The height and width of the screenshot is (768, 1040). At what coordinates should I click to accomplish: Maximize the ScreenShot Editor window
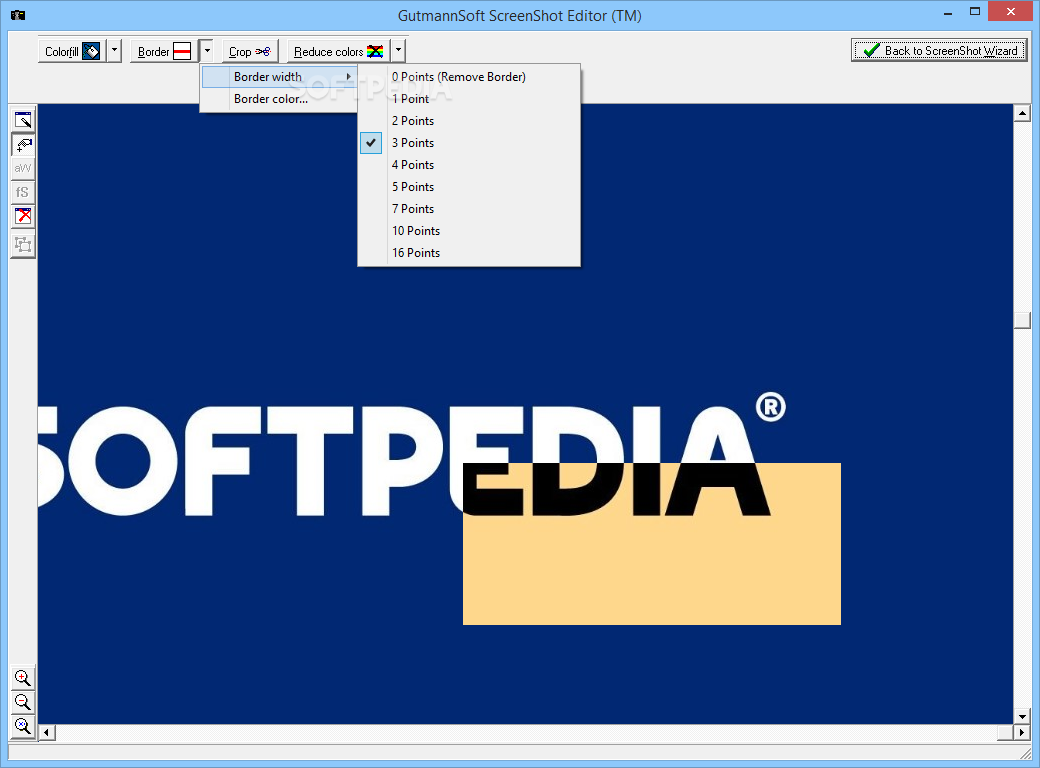(x=975, y=12)
